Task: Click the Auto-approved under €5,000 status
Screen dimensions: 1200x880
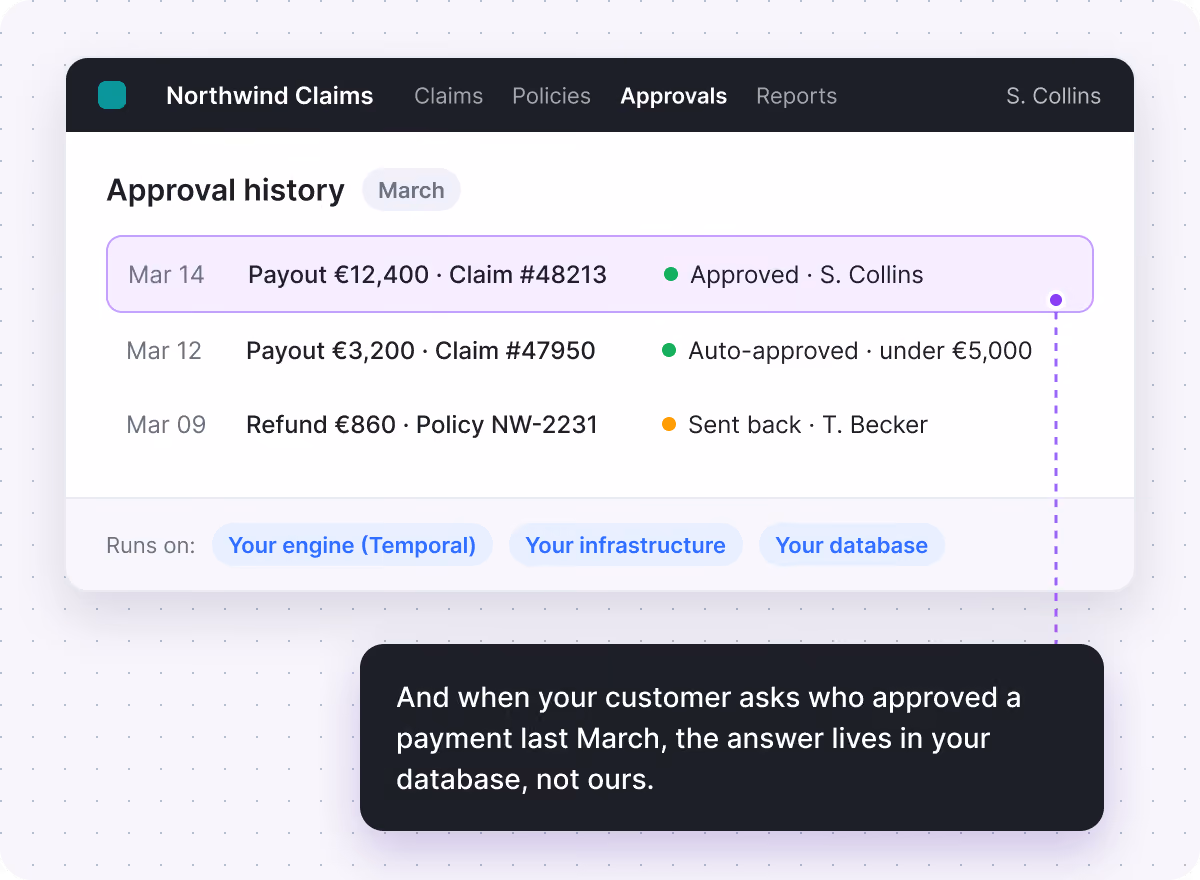Action: [x=860, y=351]
